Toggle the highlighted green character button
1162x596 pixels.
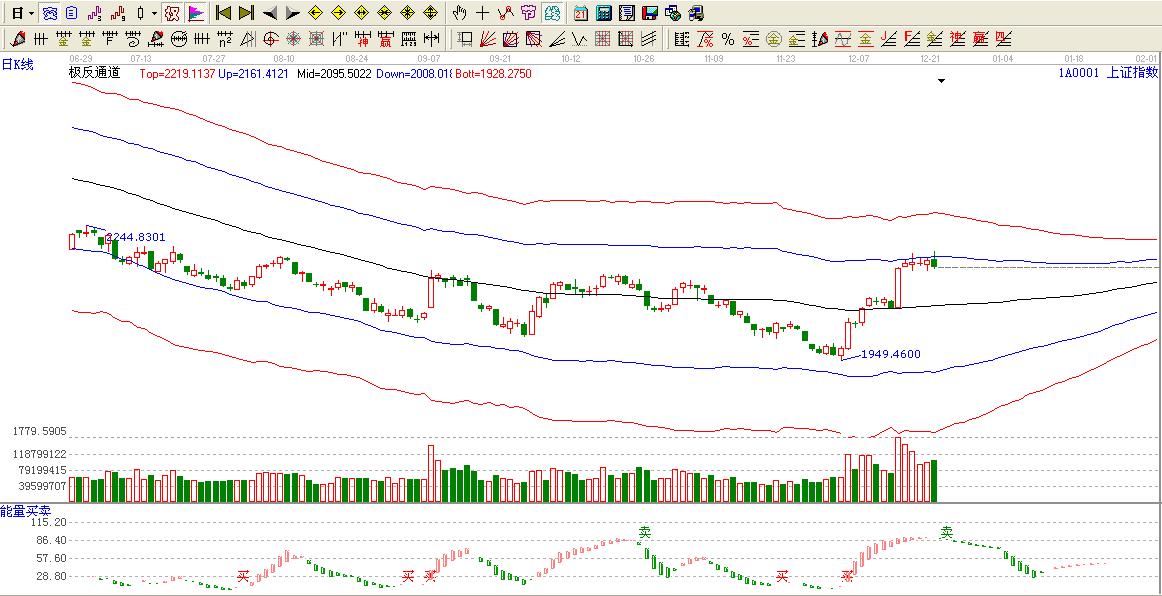click(x=551, y=13)
